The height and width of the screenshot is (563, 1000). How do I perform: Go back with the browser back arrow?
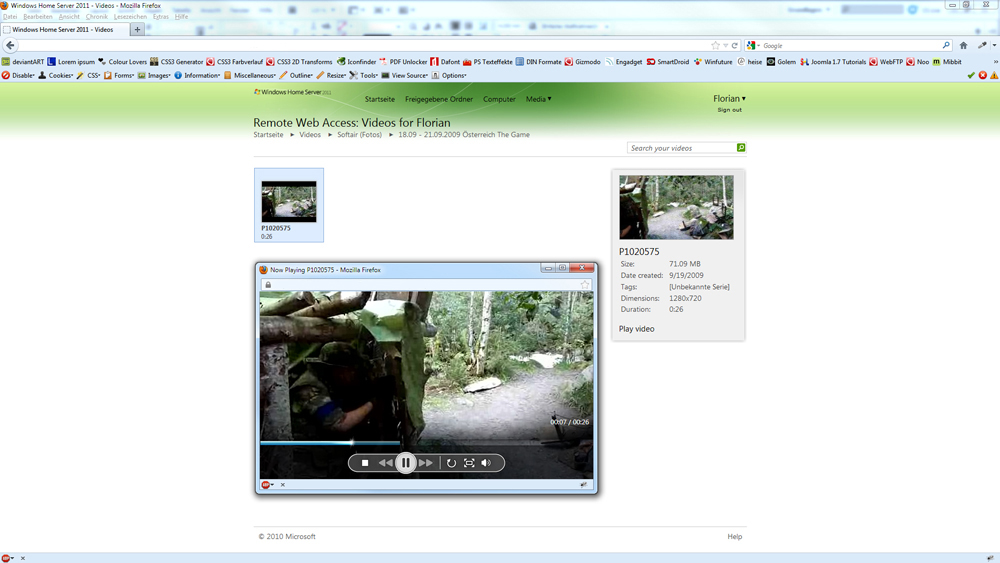(x=10, y=45)
